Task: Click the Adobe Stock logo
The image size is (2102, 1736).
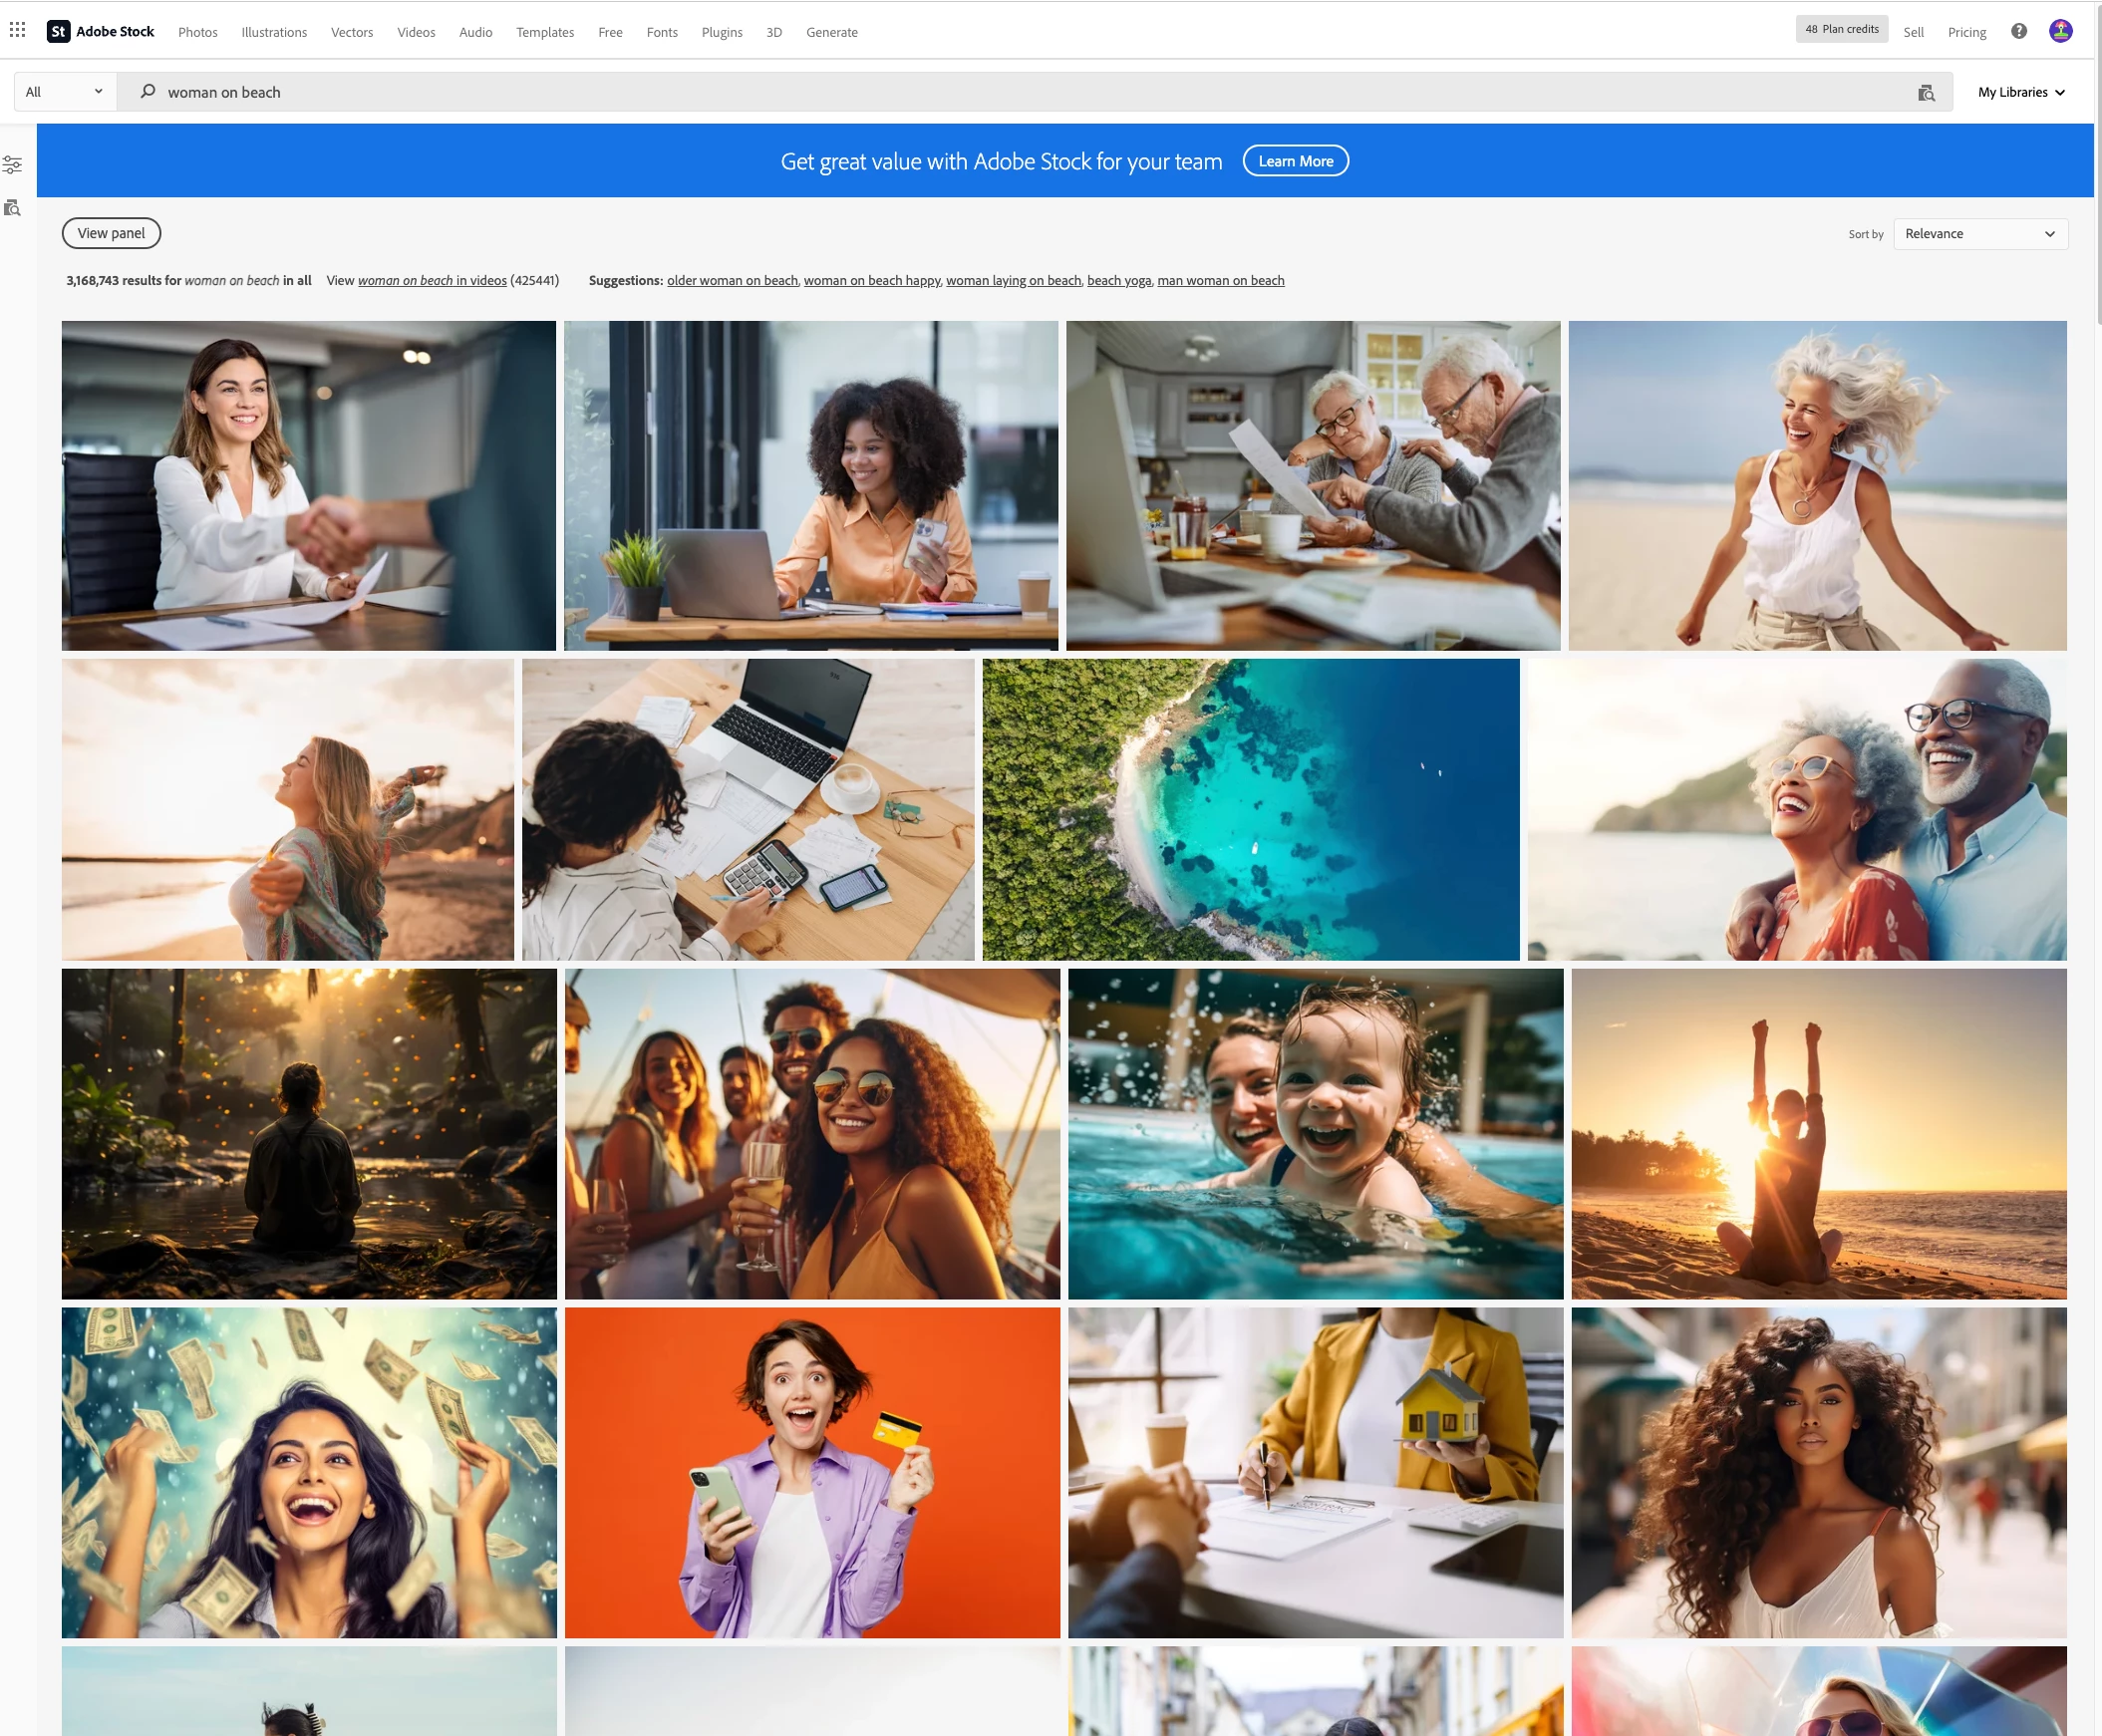Action: [101, 32]
